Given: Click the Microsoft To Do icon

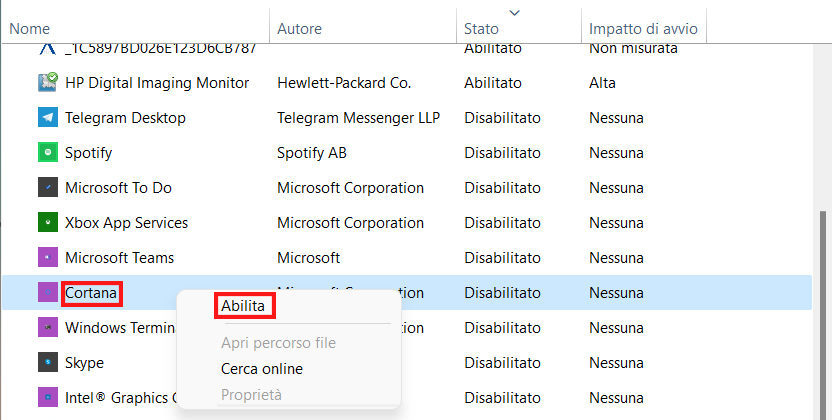Looking at the screenshot, I should click(48, 188).
